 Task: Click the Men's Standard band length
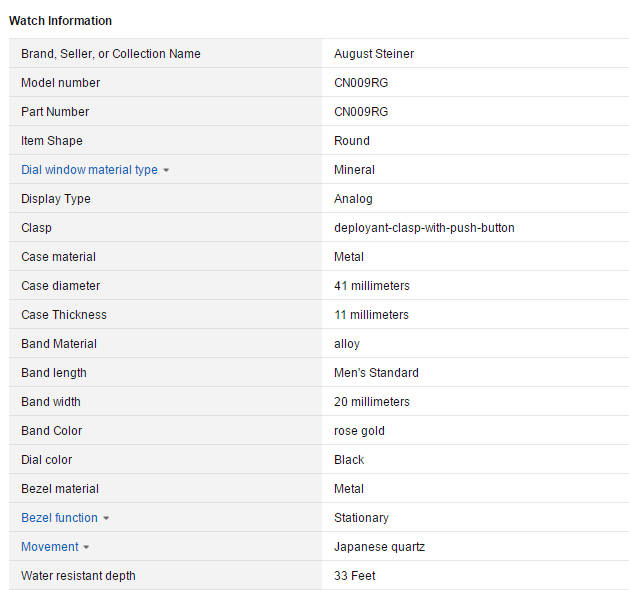(376, 373)
